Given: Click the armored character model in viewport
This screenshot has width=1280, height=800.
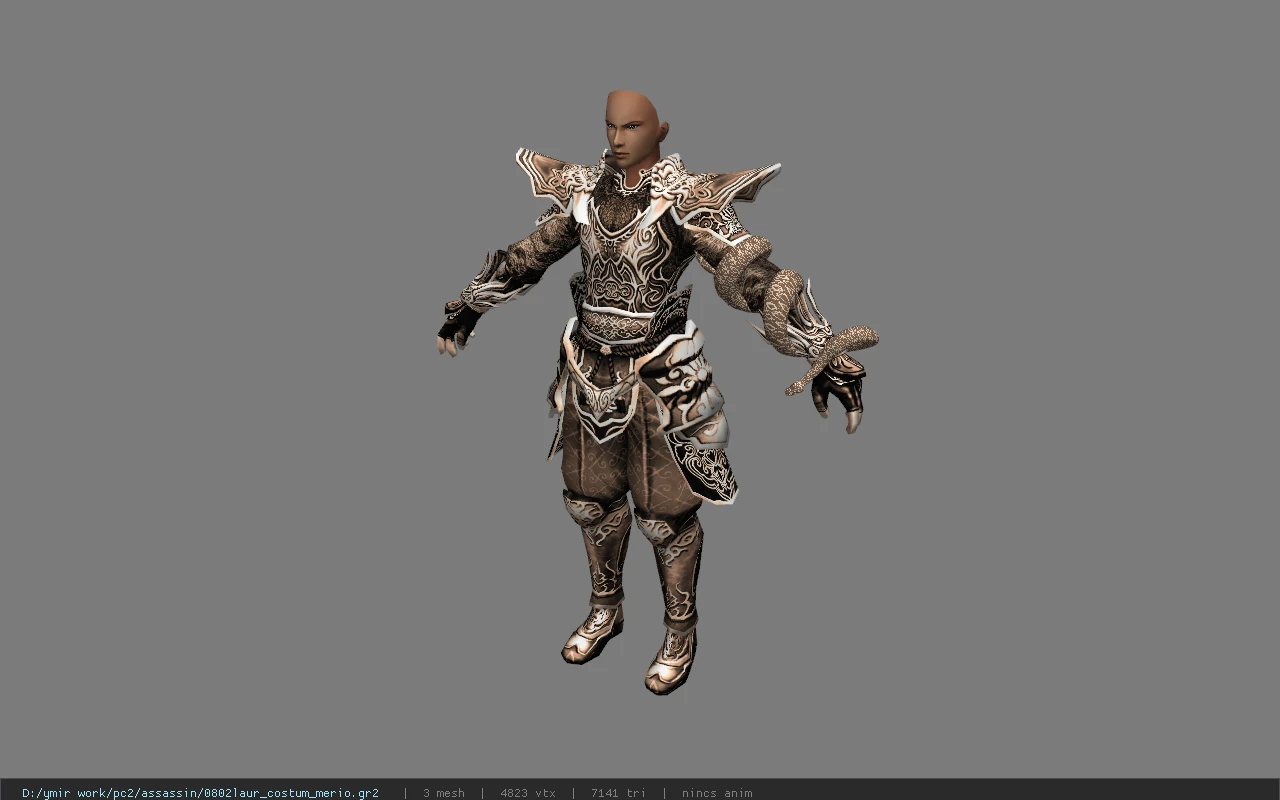Looking at the screenshot, I should coord(656,392).
